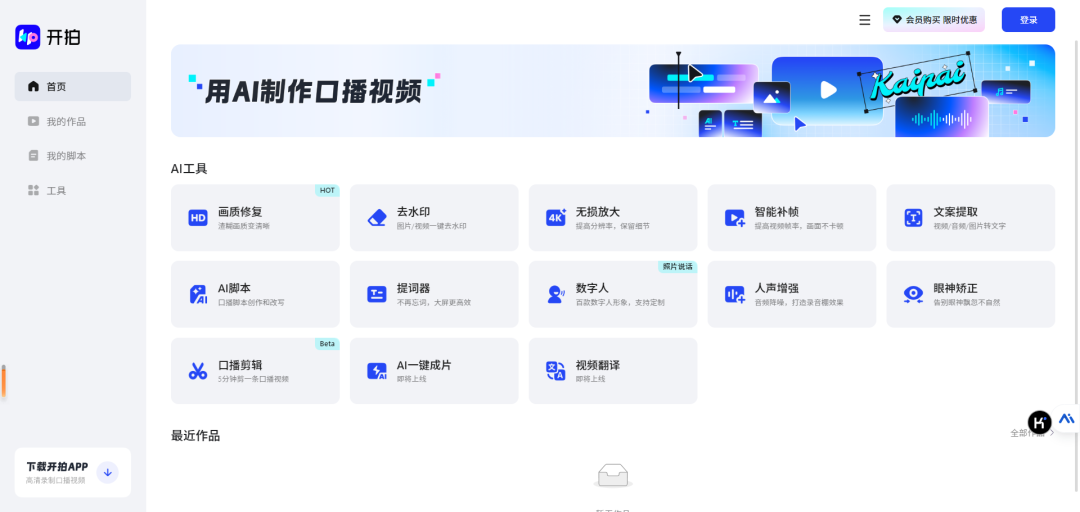Select 智能补帧 title text
The image size is (1080, 512).
(x=777, y=212)
